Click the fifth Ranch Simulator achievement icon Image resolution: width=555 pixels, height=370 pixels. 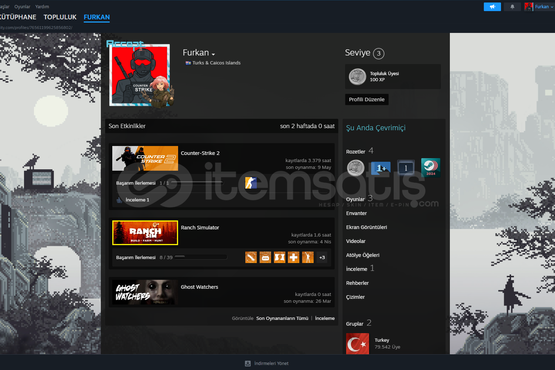(308, 257)
